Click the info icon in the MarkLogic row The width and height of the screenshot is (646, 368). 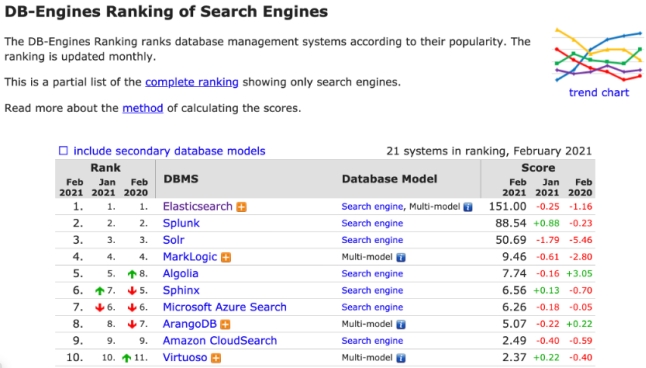click(400, 258)
